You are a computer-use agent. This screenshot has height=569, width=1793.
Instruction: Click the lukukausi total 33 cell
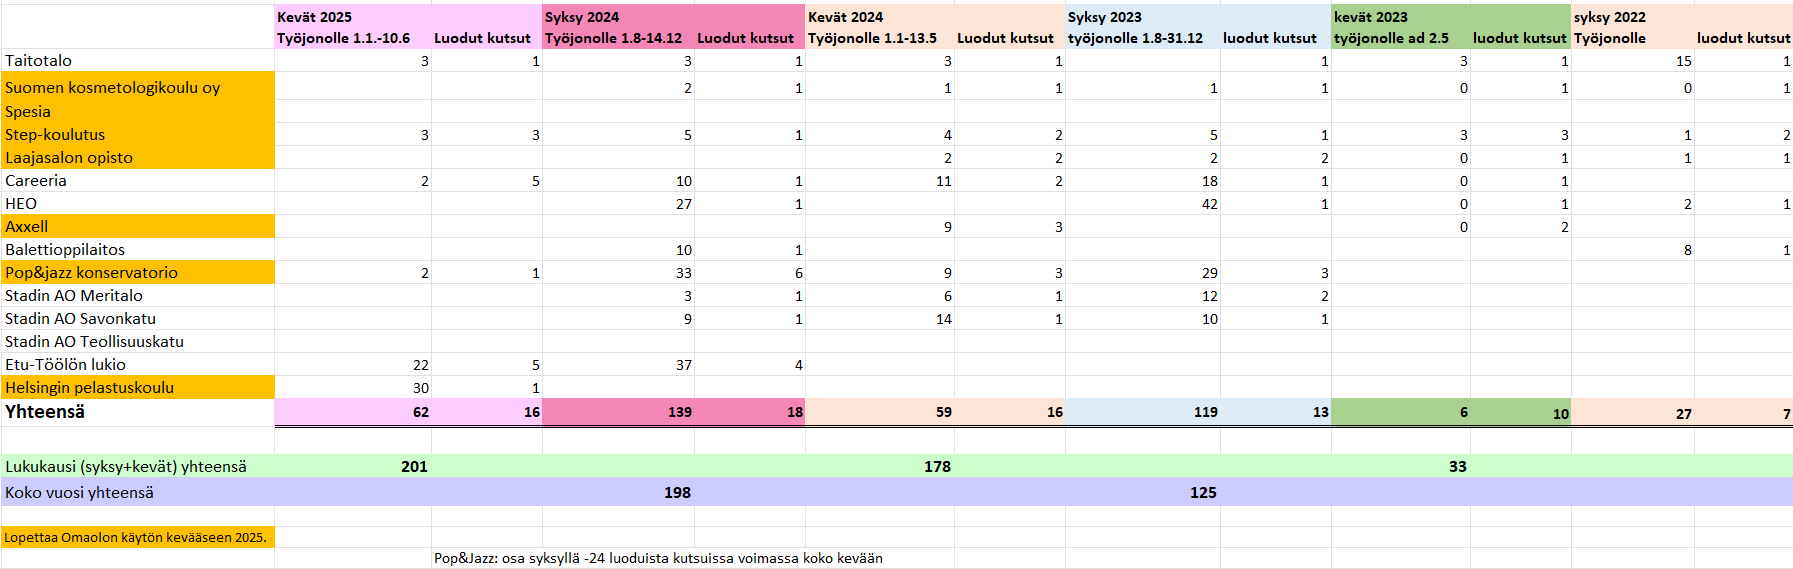tap(1401, 466)
